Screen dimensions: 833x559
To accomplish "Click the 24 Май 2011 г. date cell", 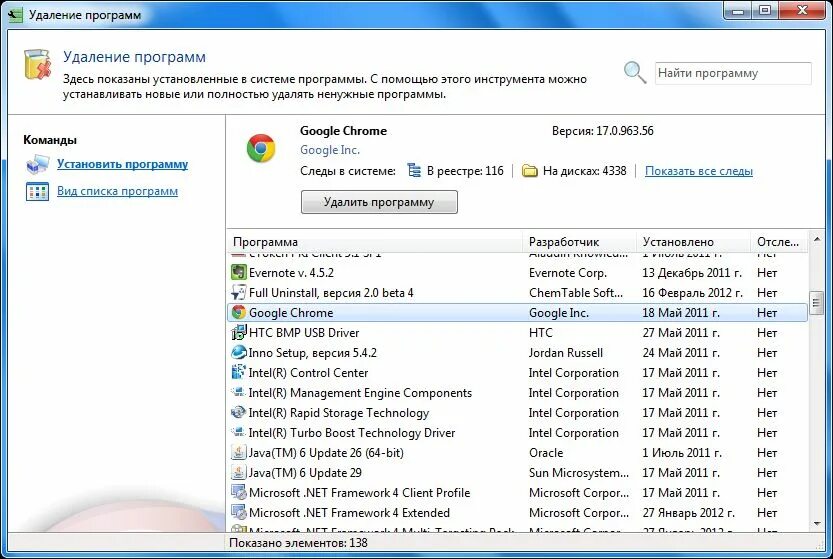I will pos(681,353).
